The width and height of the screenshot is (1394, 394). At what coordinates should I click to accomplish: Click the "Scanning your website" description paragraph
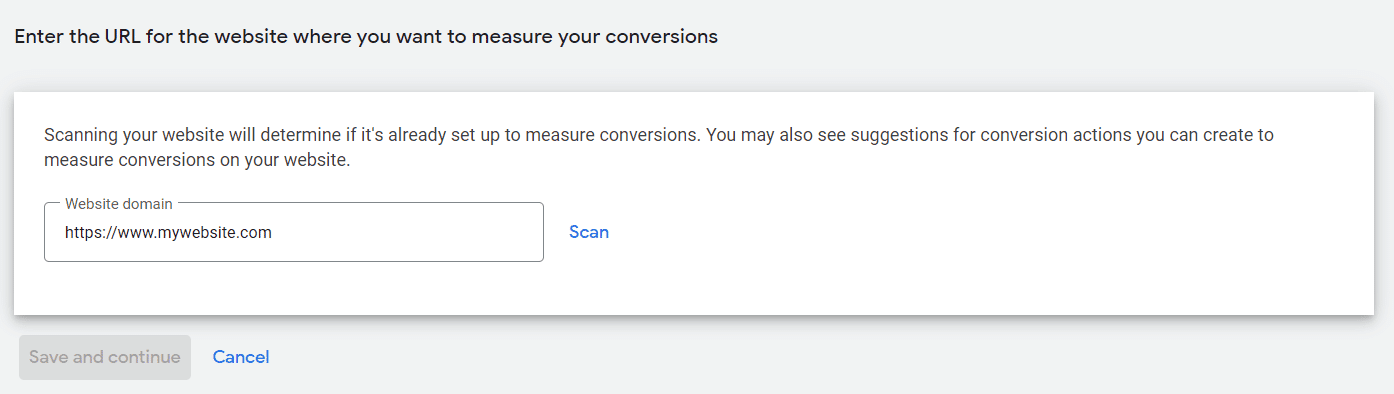click(x=659, y=147)
